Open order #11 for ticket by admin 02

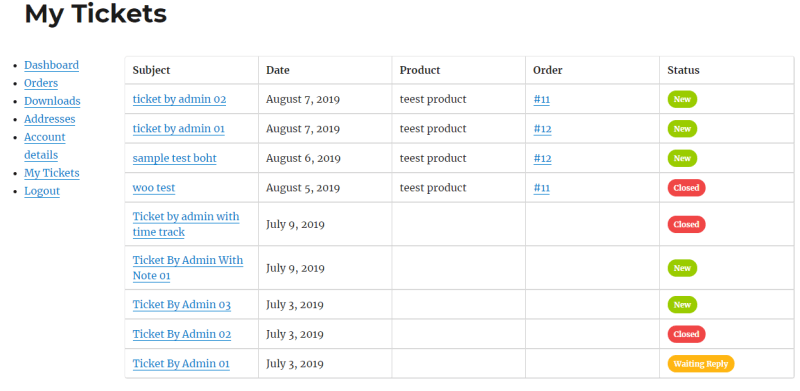[x=542, y=99]
